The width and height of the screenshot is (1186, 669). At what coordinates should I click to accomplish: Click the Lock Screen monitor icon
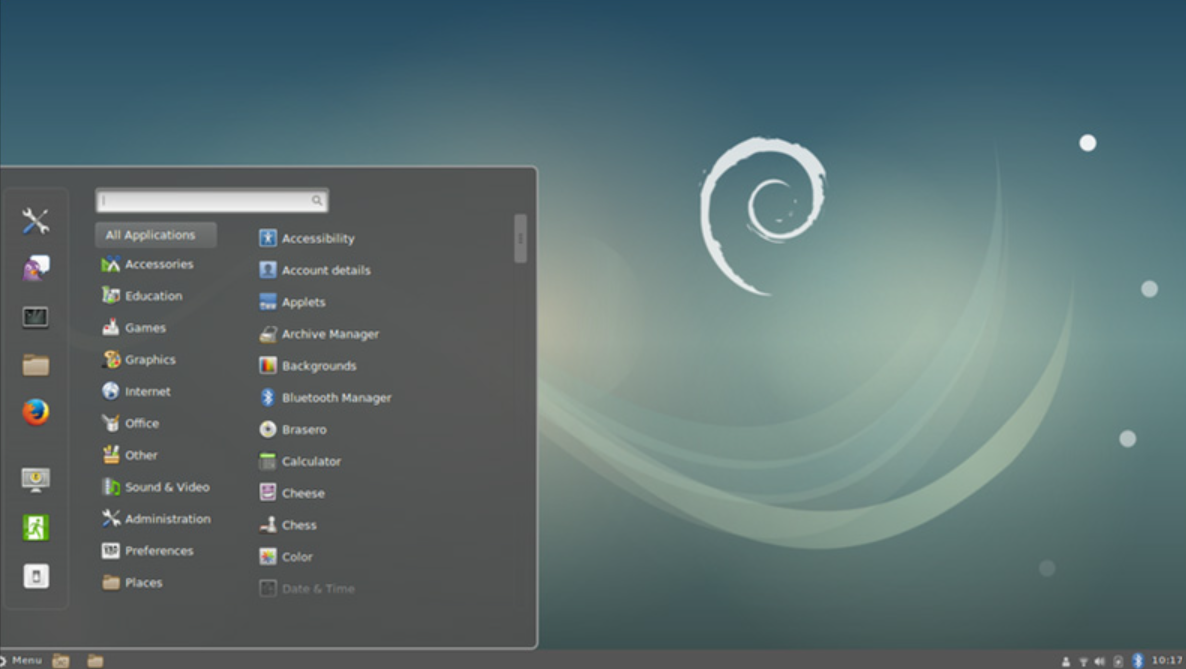pos(36,480)
